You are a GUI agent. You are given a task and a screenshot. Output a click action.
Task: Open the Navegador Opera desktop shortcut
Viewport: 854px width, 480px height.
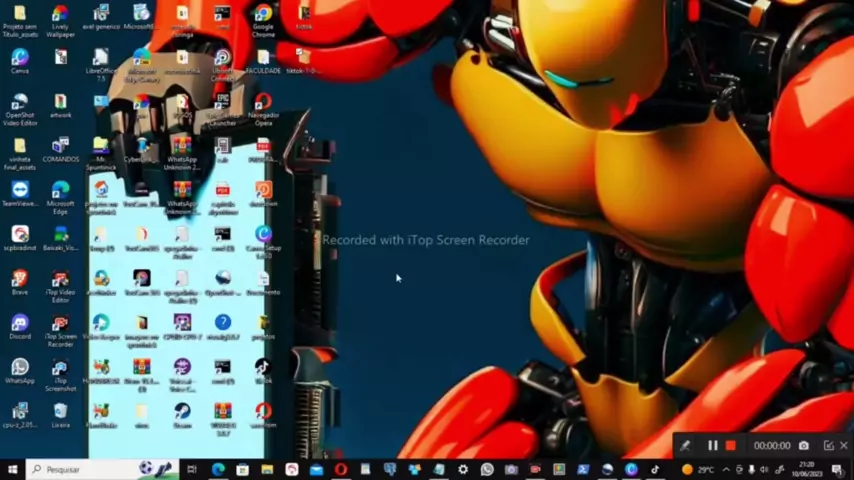(263, 110)
